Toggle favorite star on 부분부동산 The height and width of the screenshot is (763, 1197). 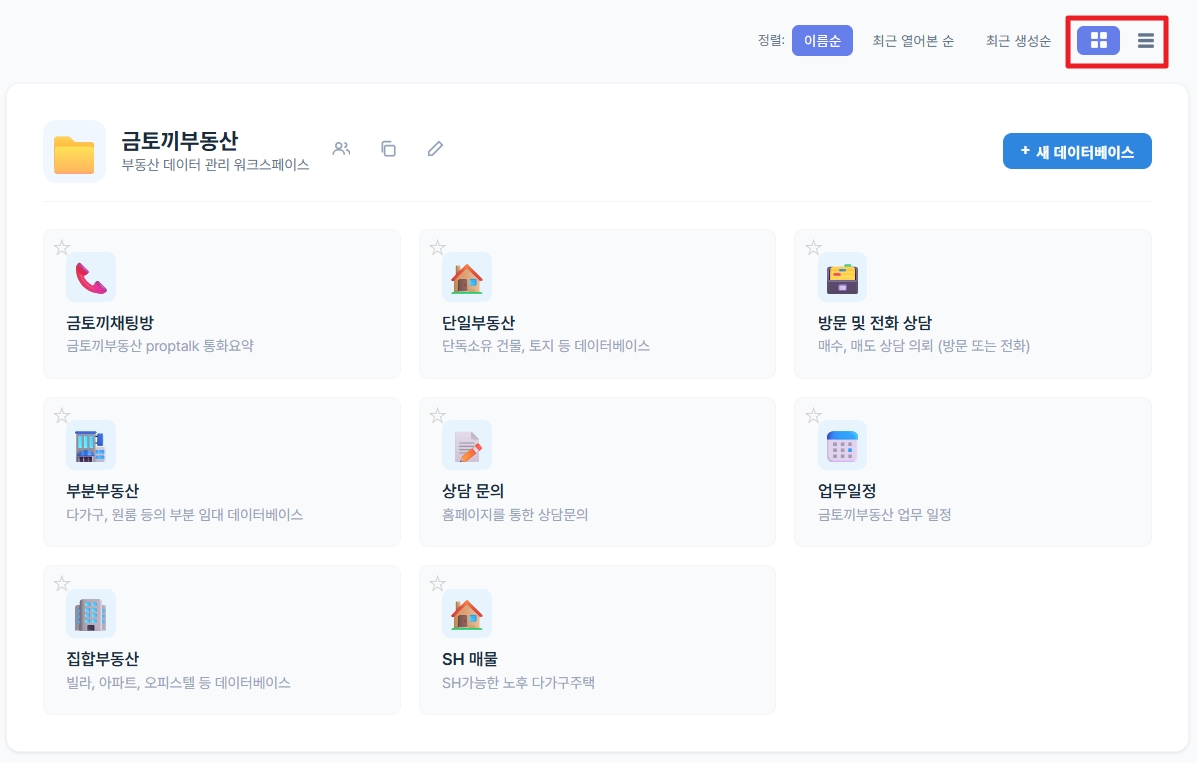pyautogui.click(x=62, y=415)
